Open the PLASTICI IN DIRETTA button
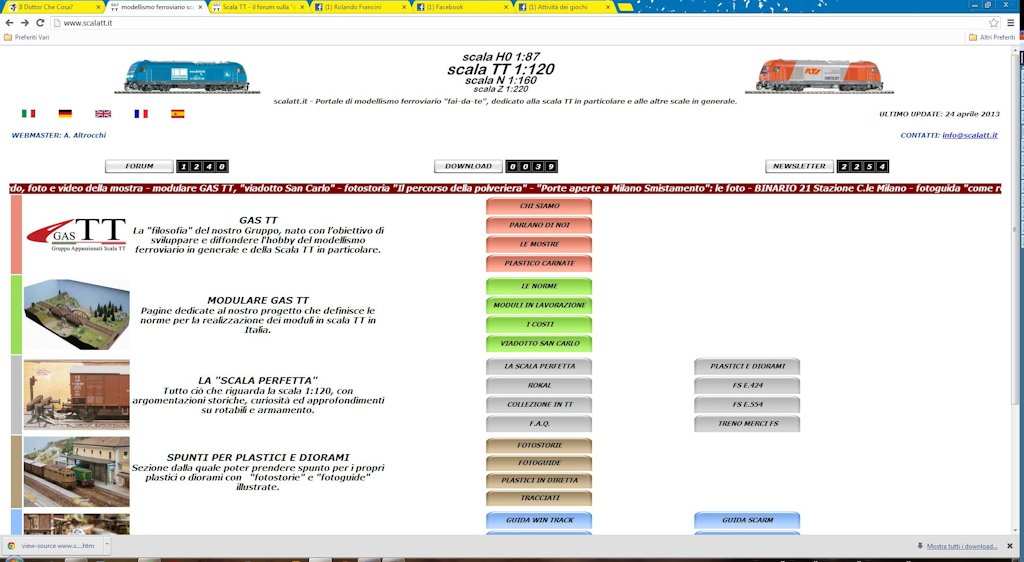This screenshot has width=1024, height=562. (x=539, y=481)
